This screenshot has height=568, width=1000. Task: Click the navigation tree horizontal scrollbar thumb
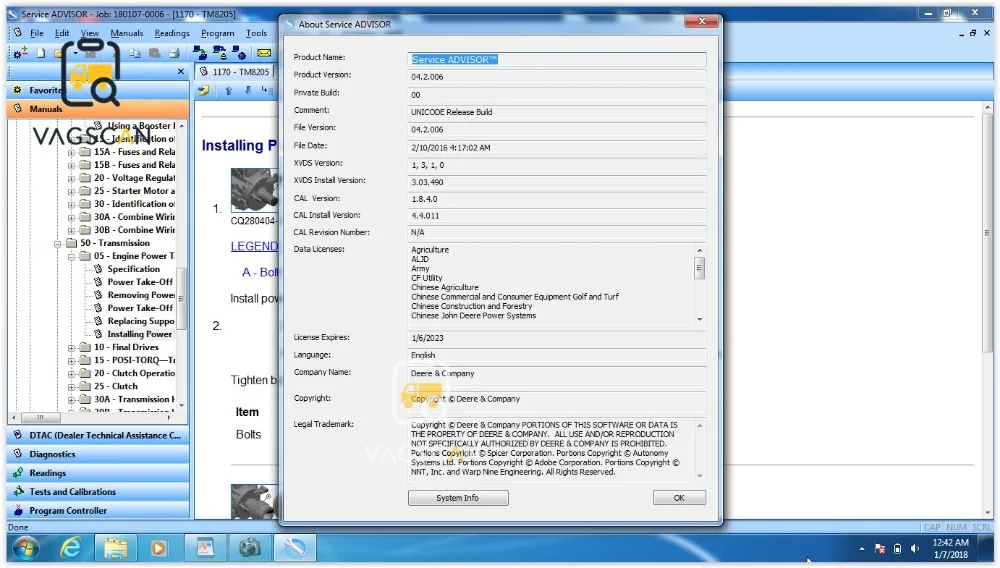[x=41, y=418]
